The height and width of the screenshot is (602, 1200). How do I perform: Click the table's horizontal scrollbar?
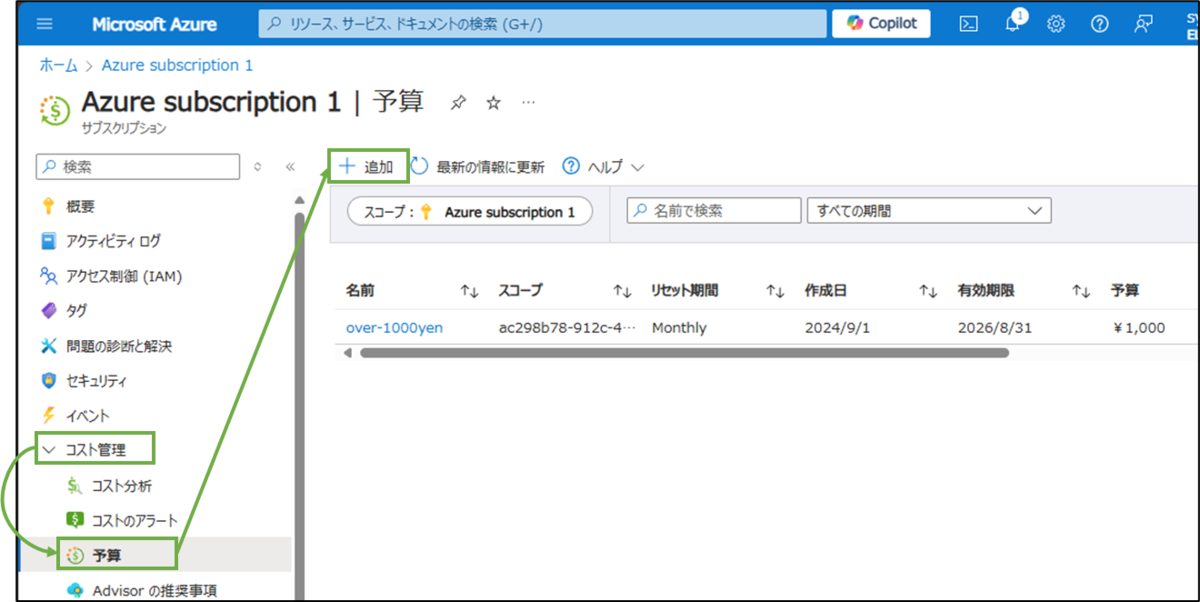684,352
